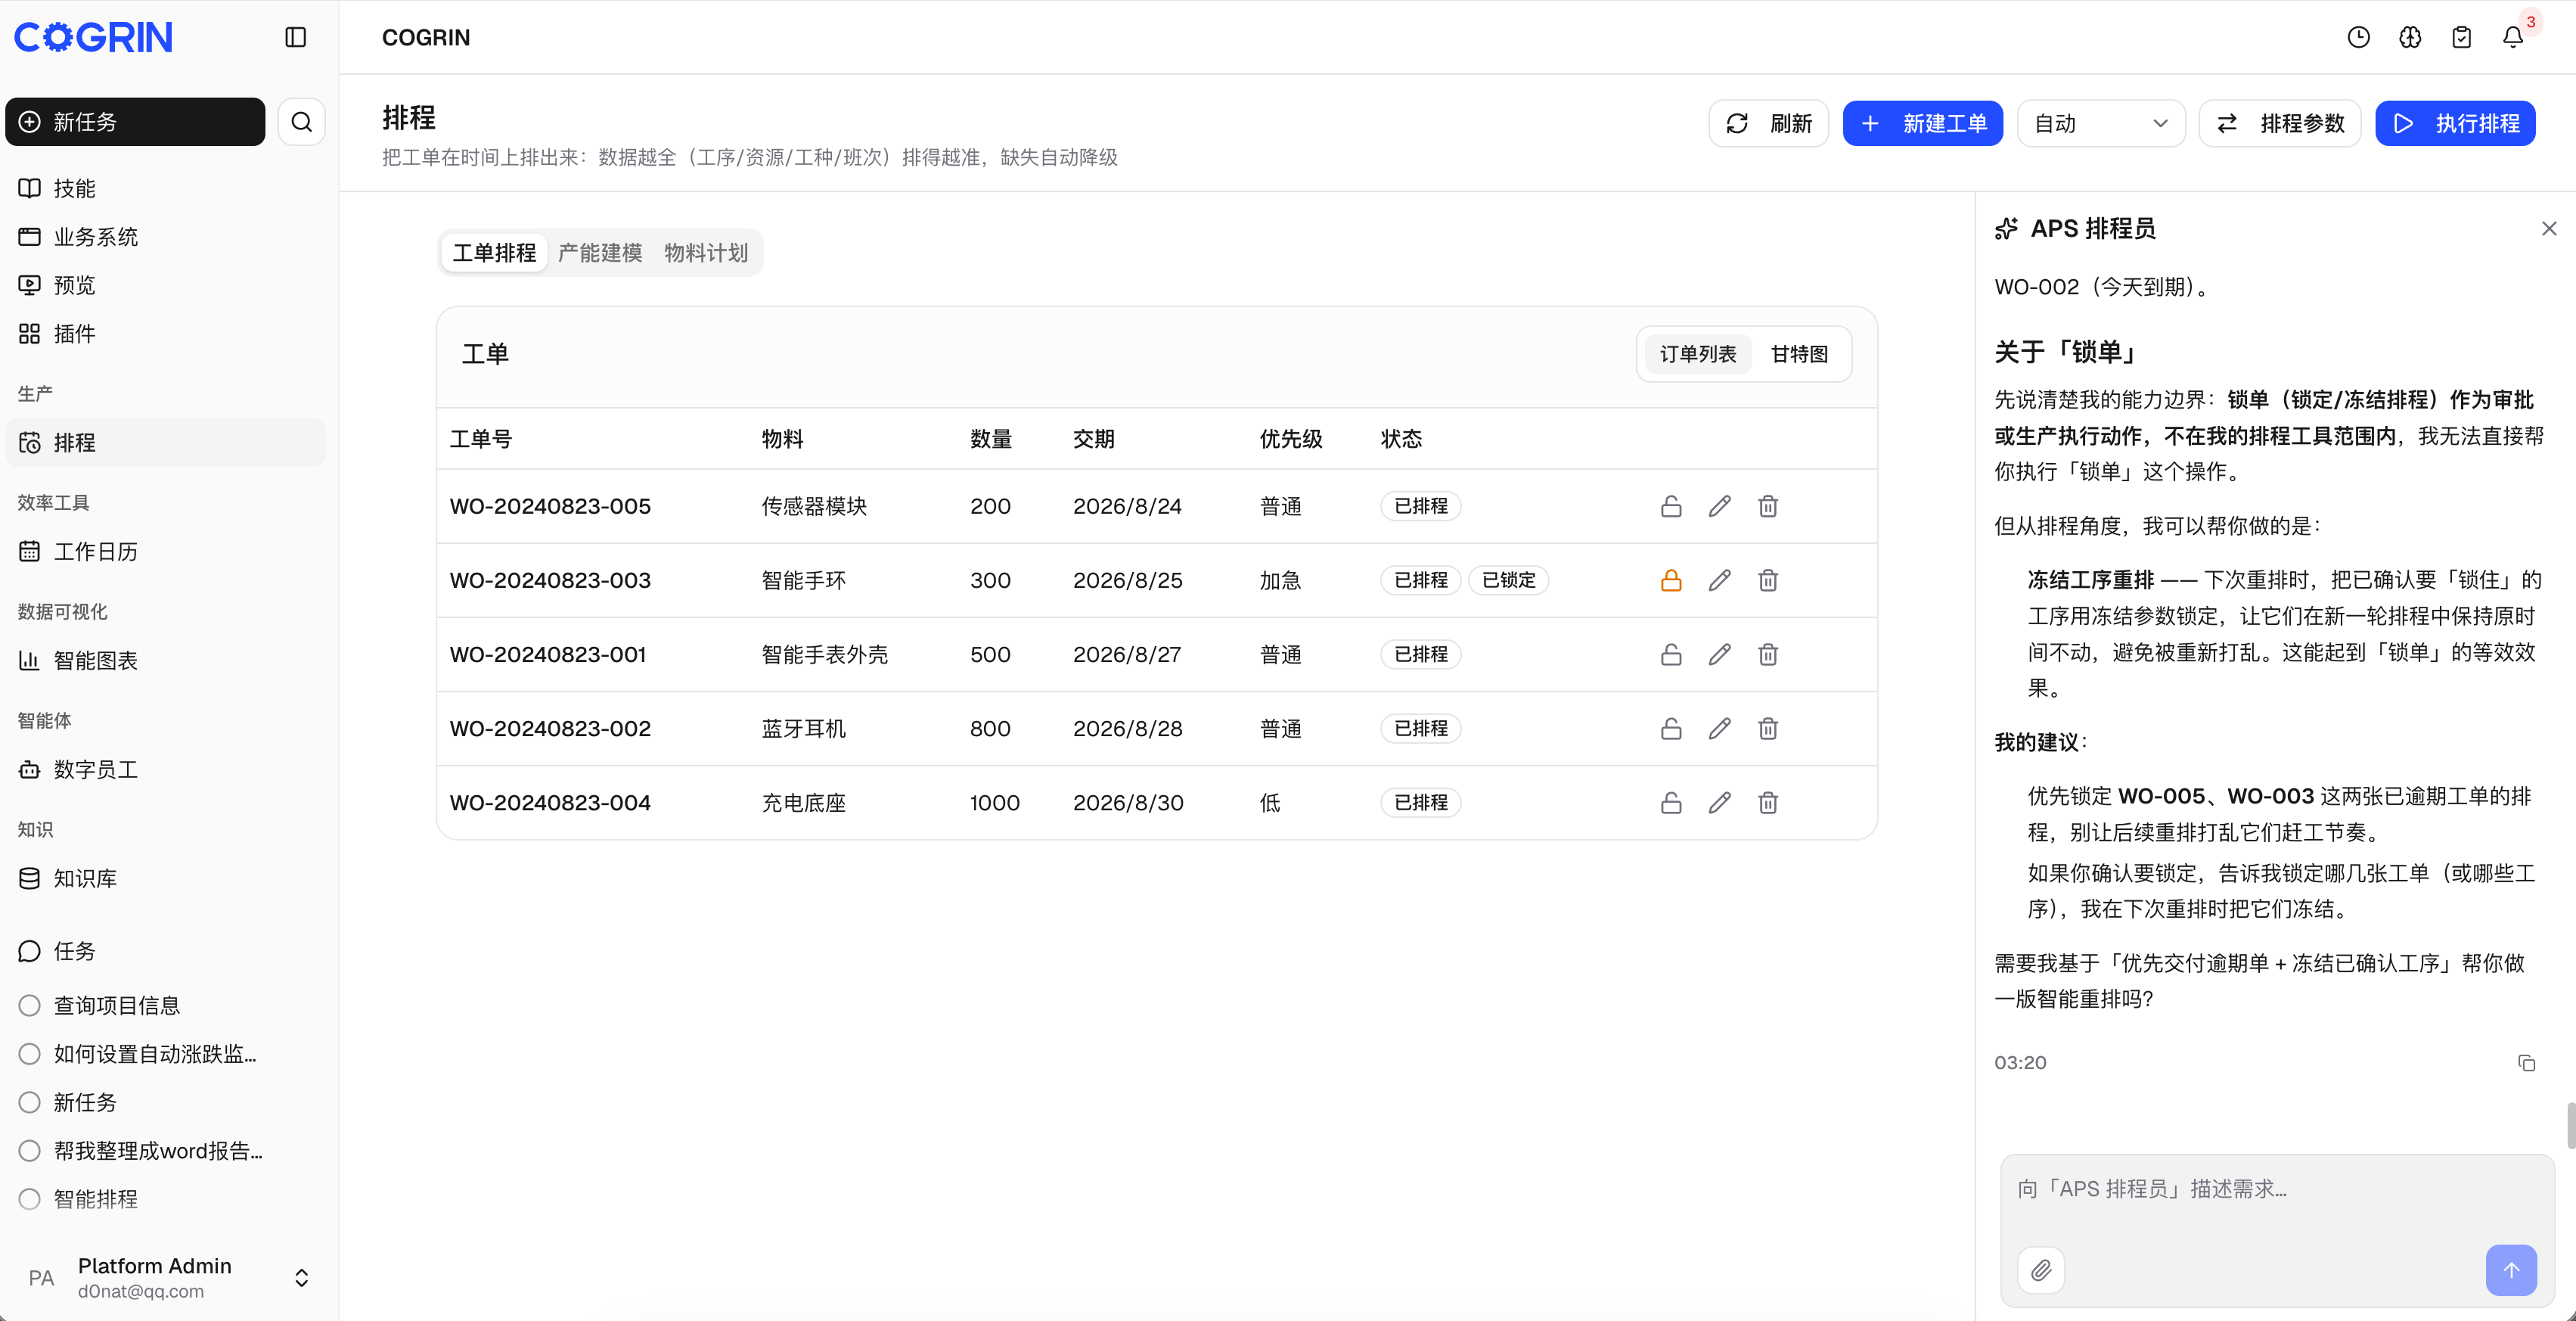The width and height of the screenshot is (2576, 1321).
Task: Close the APS 排程员 panel
Action: pyautogui.click(x=2549, y=229)
